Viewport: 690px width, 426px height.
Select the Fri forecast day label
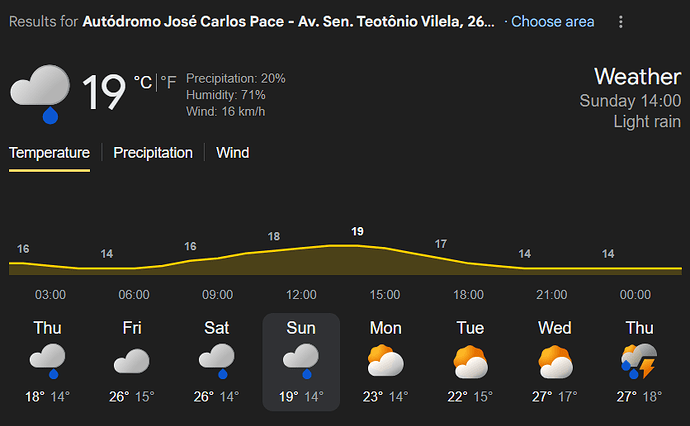(x=132, y=328)
